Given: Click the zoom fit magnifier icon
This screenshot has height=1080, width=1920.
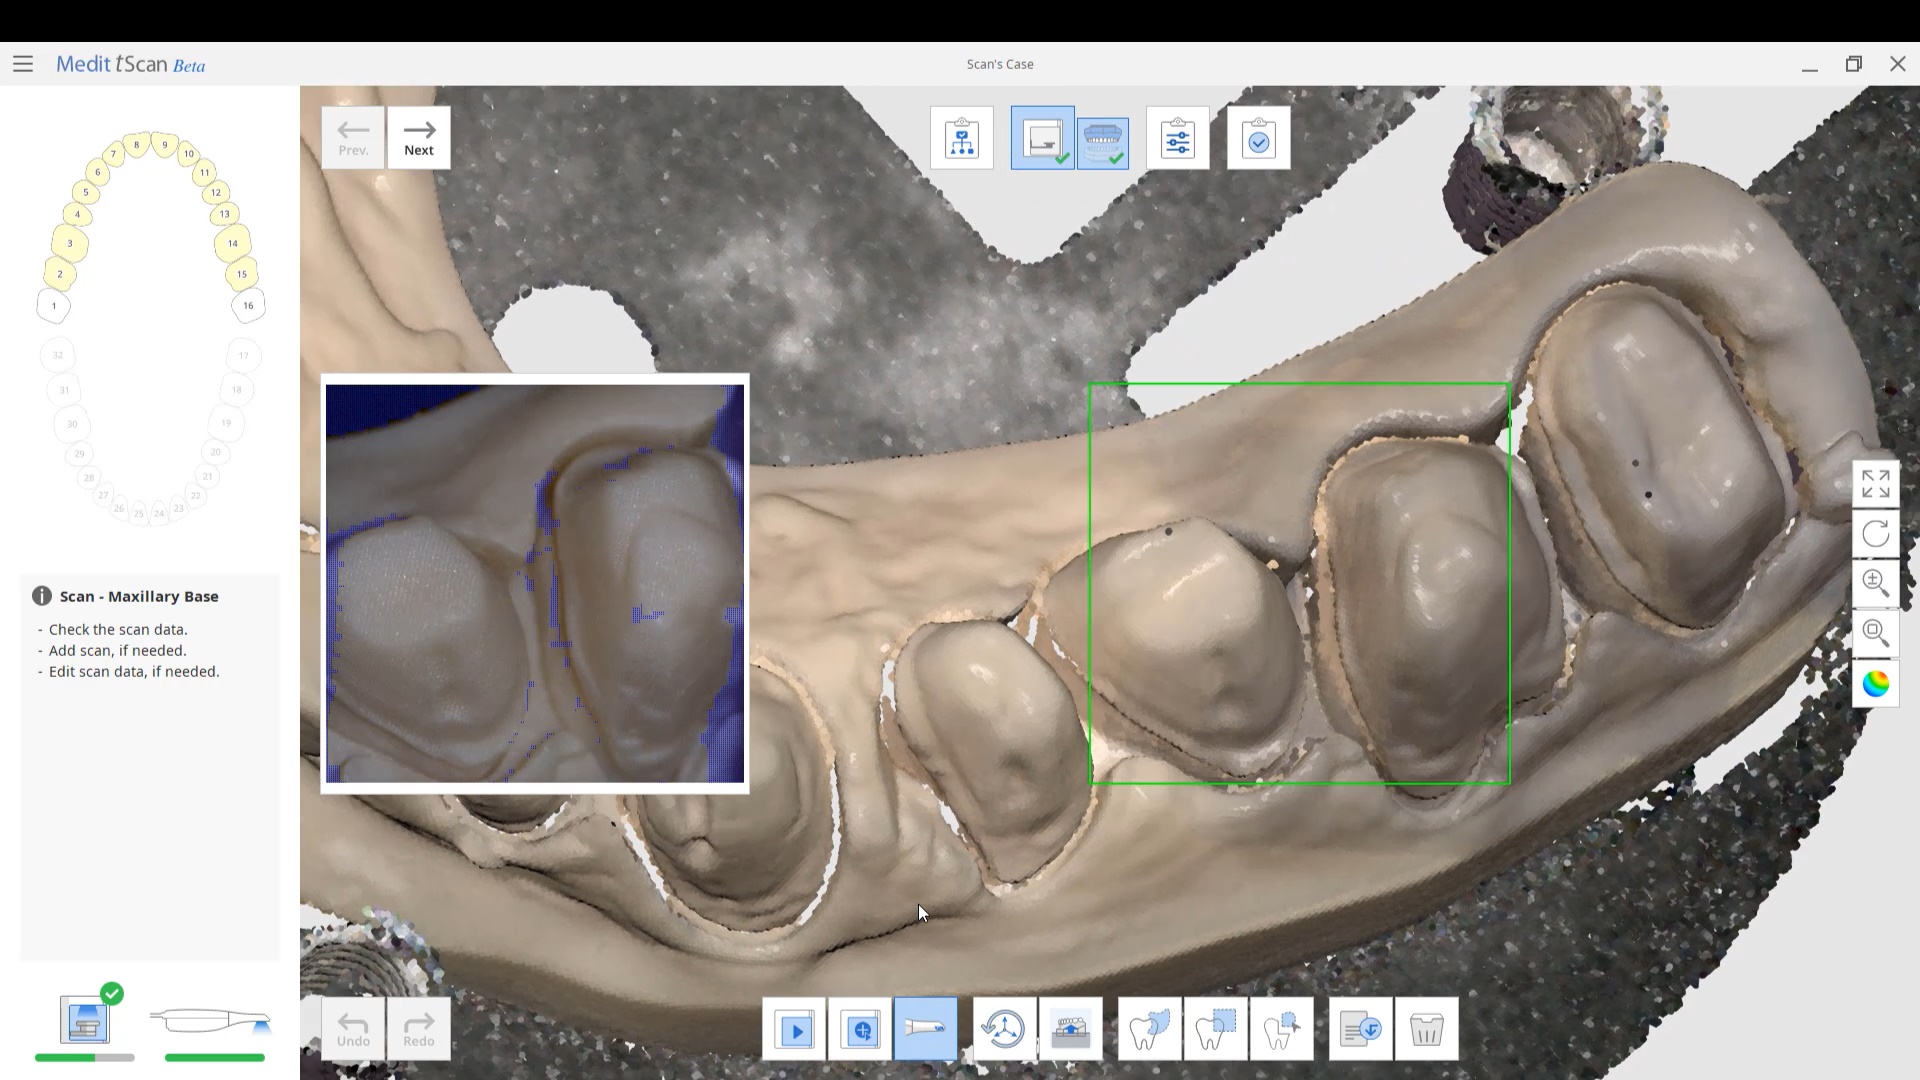Looking at the screenshot, I should coord(1876,633).
